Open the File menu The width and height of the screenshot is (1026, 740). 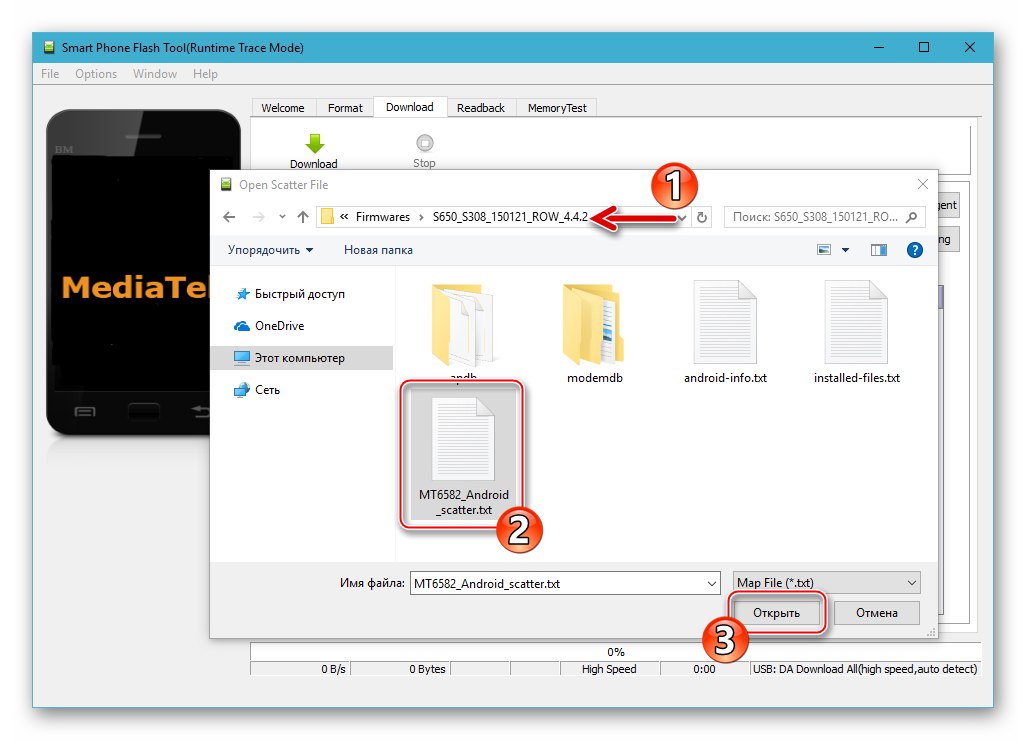[50, 74]
